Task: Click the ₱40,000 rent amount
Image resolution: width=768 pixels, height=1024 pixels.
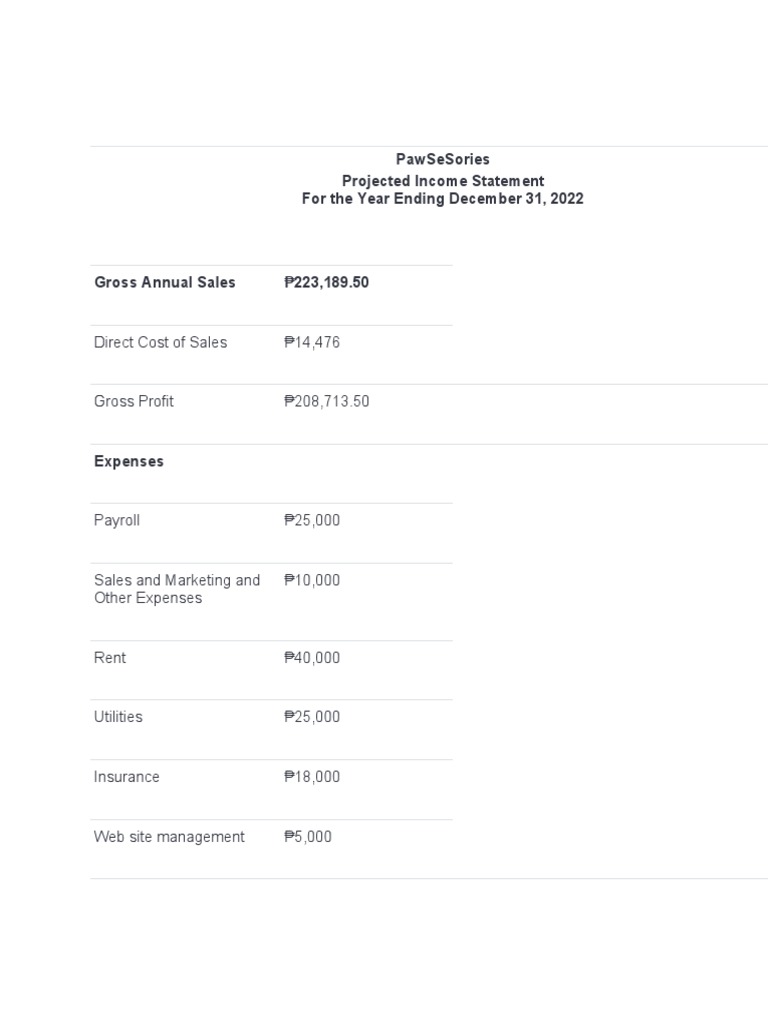Action: 312,658
